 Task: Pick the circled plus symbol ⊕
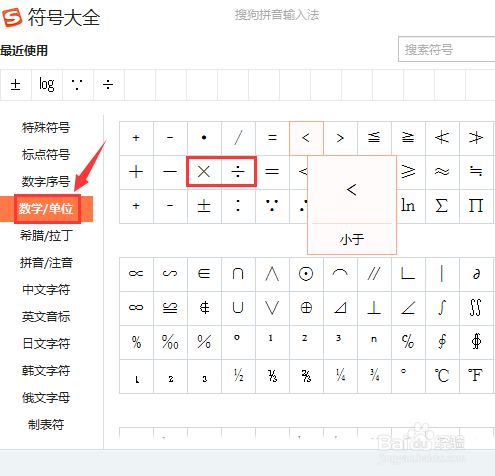click(x=306, y=308)
